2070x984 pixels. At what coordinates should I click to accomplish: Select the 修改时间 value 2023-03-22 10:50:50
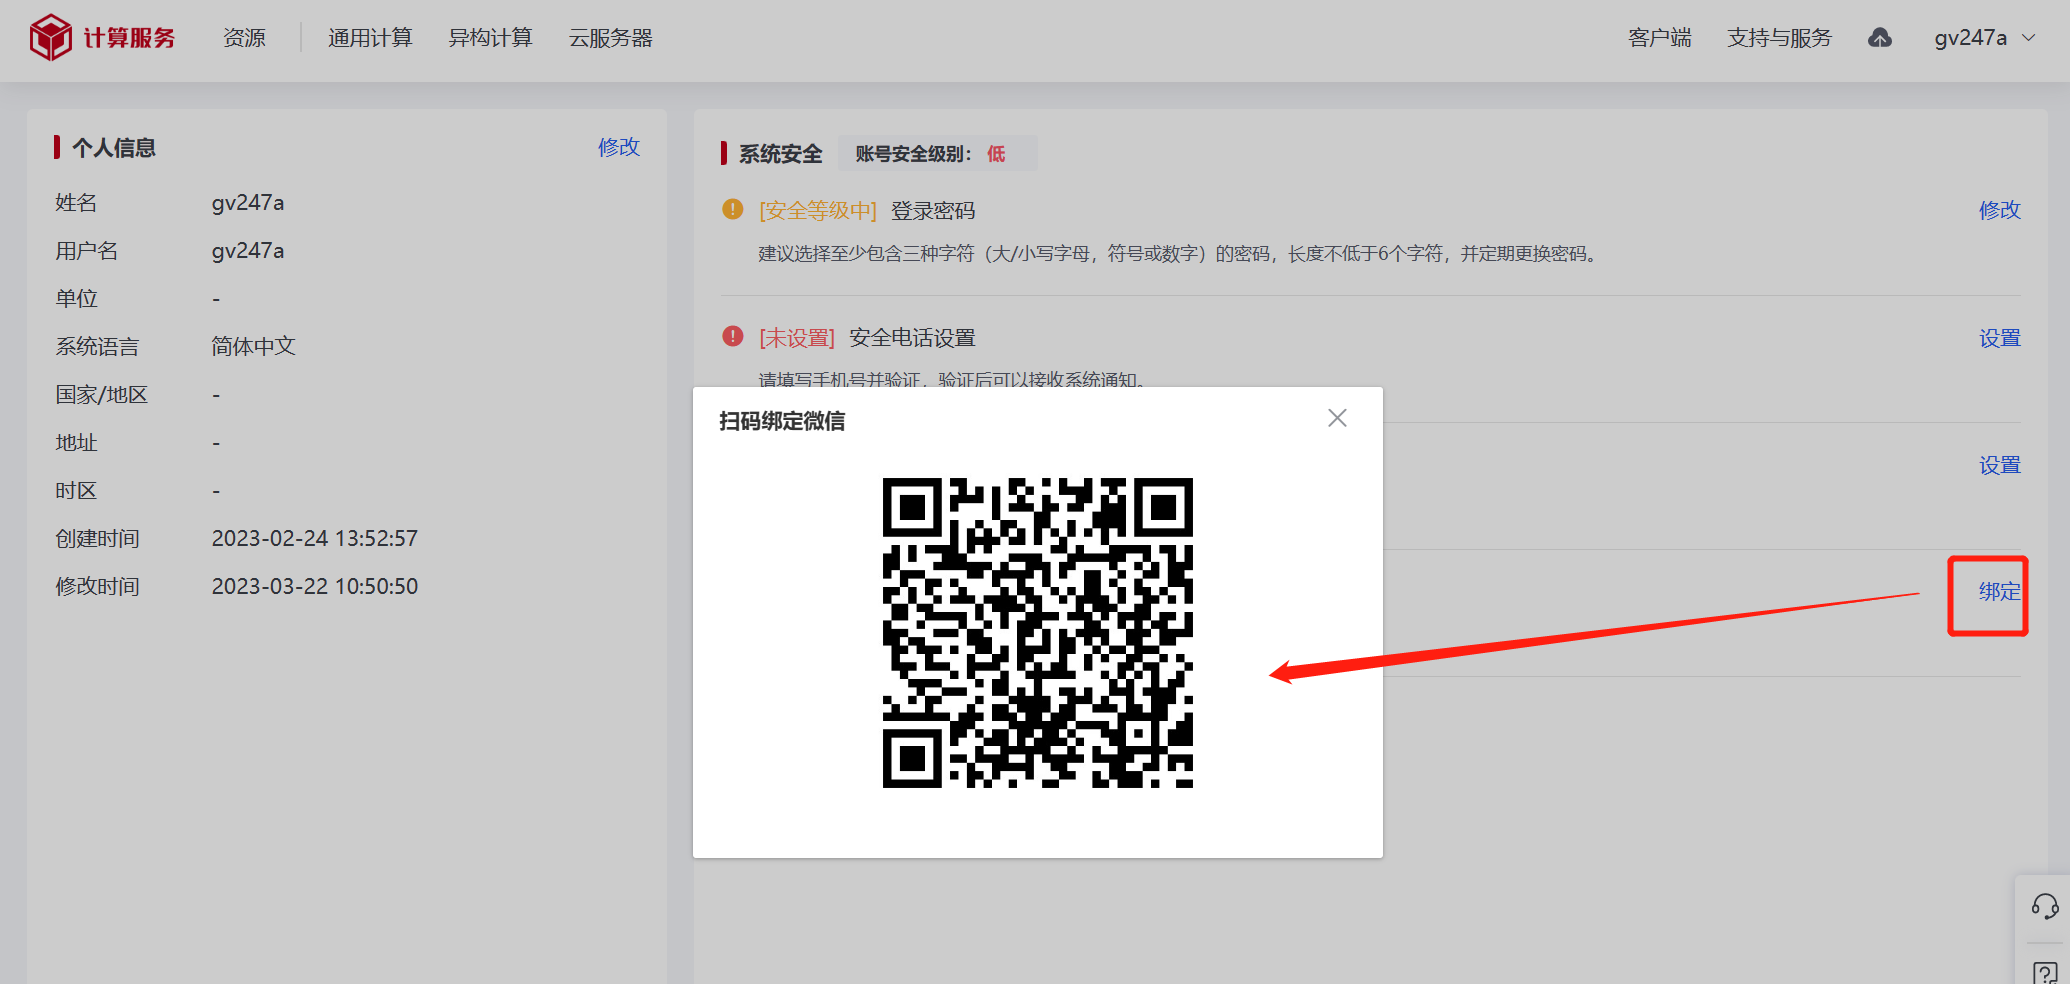(315, 586)
